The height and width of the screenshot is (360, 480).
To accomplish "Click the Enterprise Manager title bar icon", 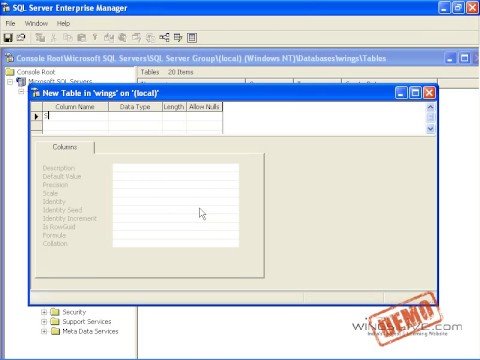I will pyautogui.click(x=6, y=8).
